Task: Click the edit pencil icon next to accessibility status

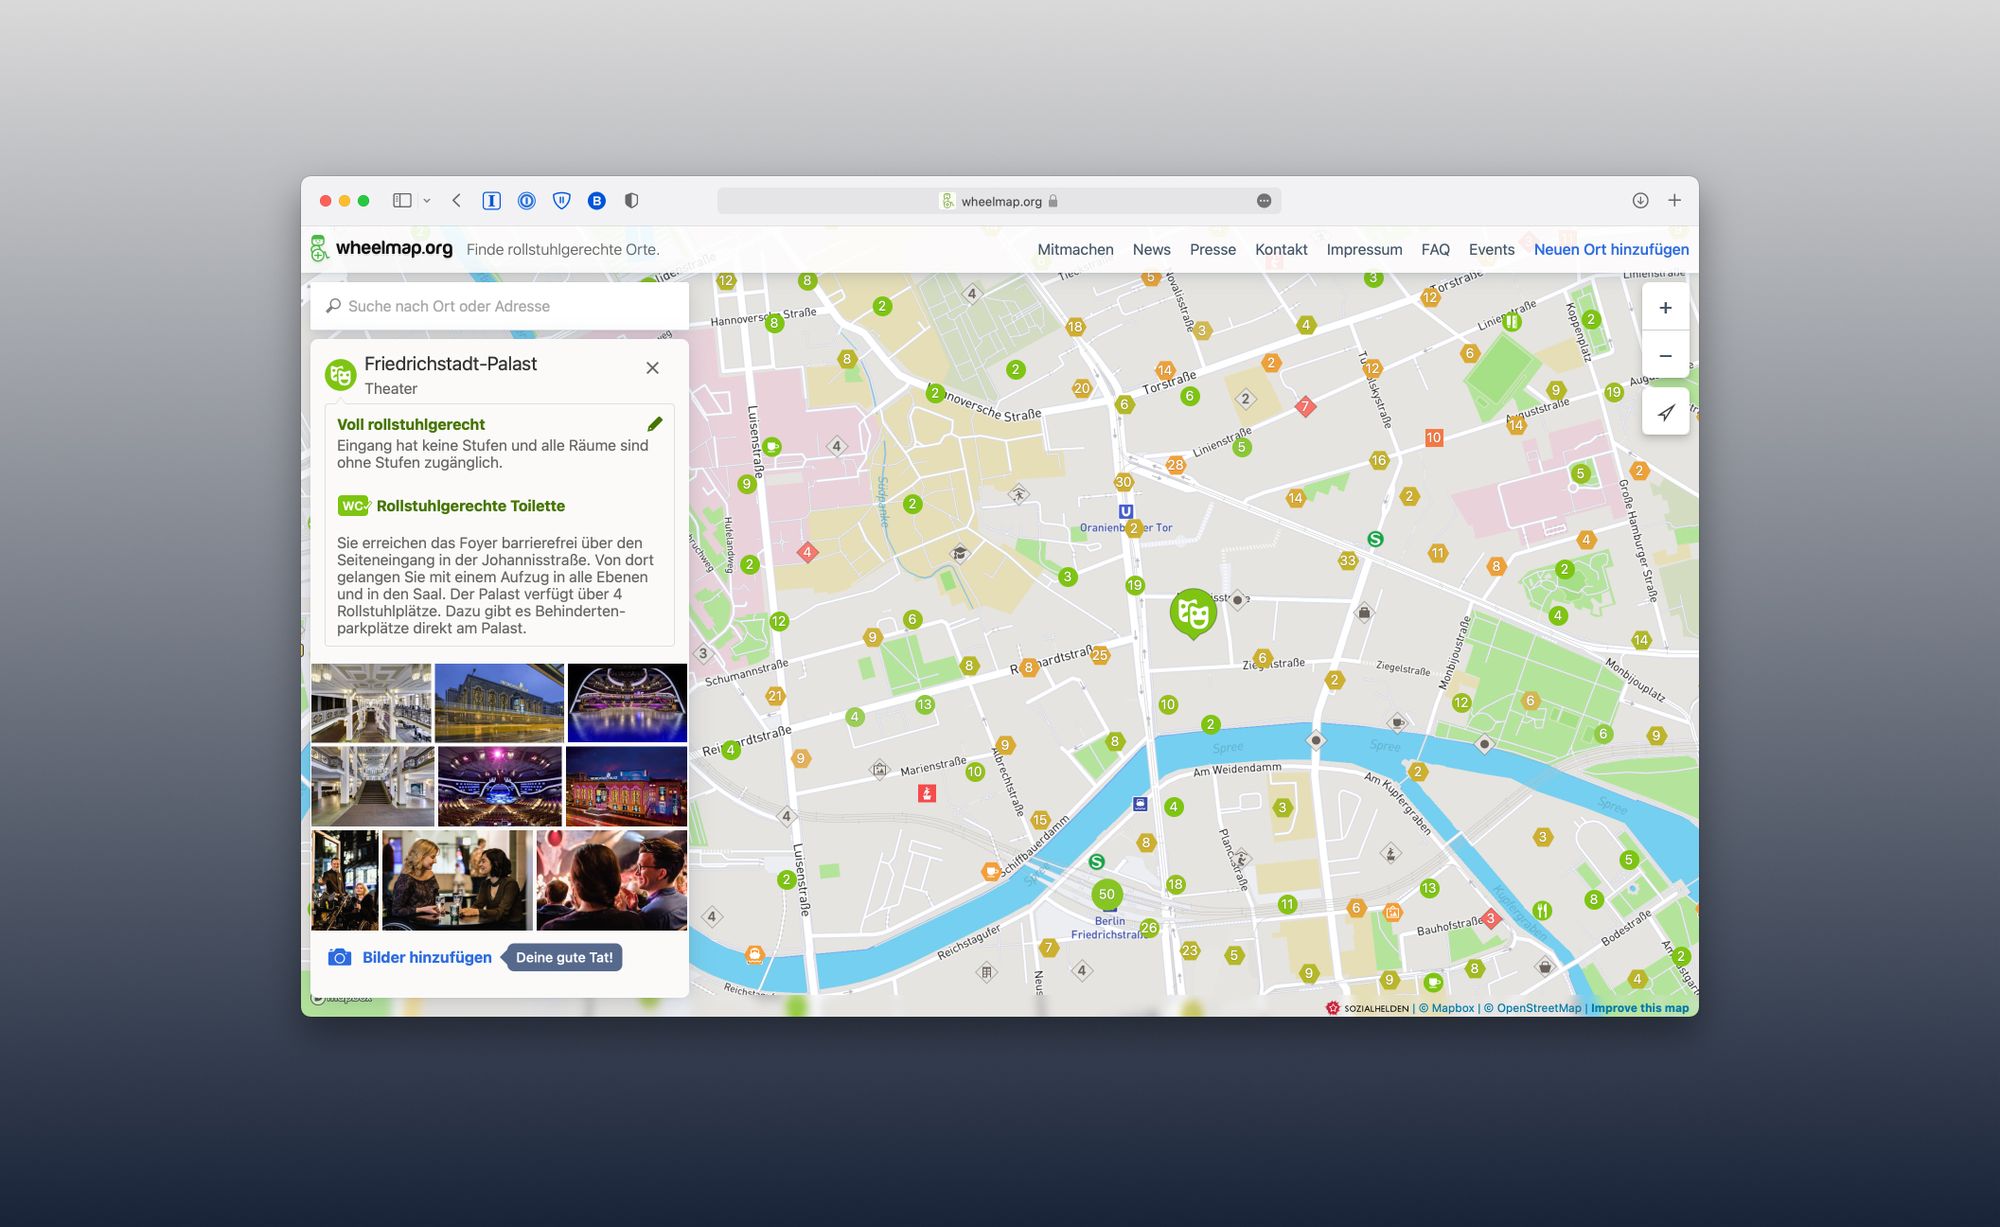Action: point(654,424)
